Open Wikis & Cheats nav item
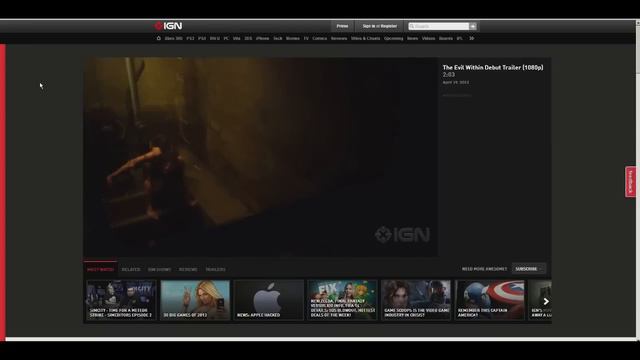Viewport: 640px width, 360px height. click(366, 38)
